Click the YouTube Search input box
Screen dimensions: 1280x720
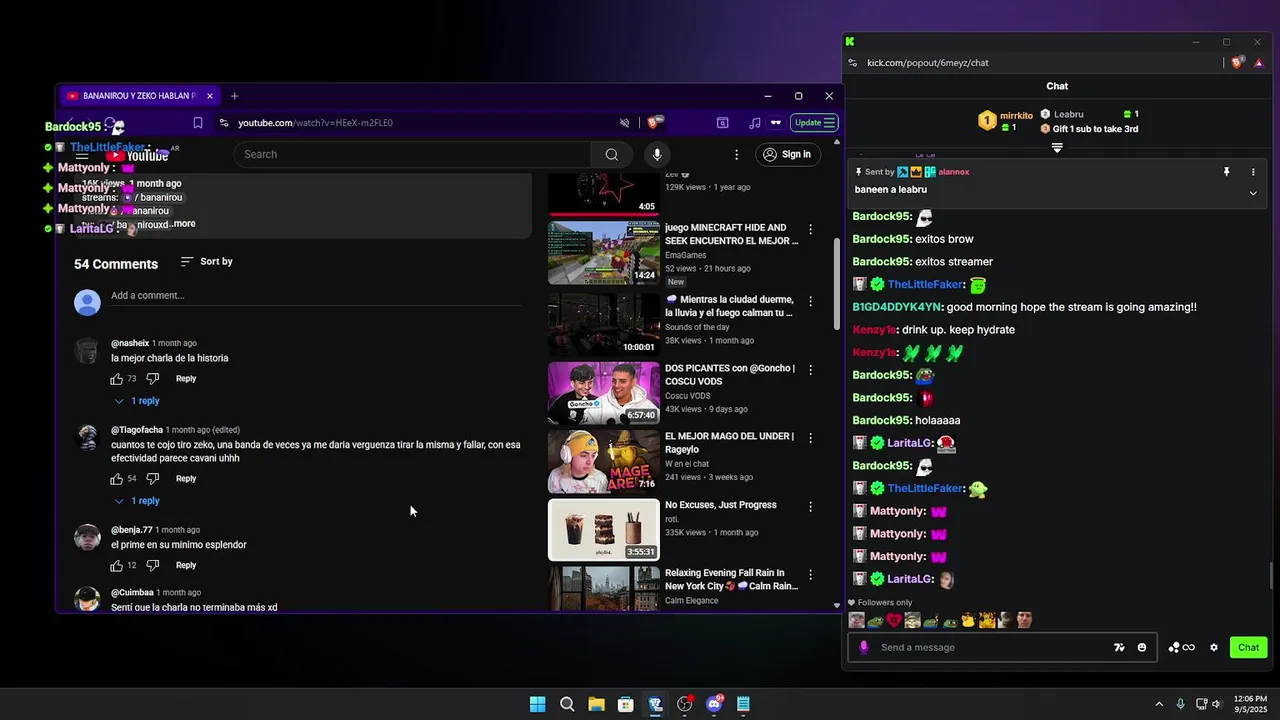pos(413,154)
